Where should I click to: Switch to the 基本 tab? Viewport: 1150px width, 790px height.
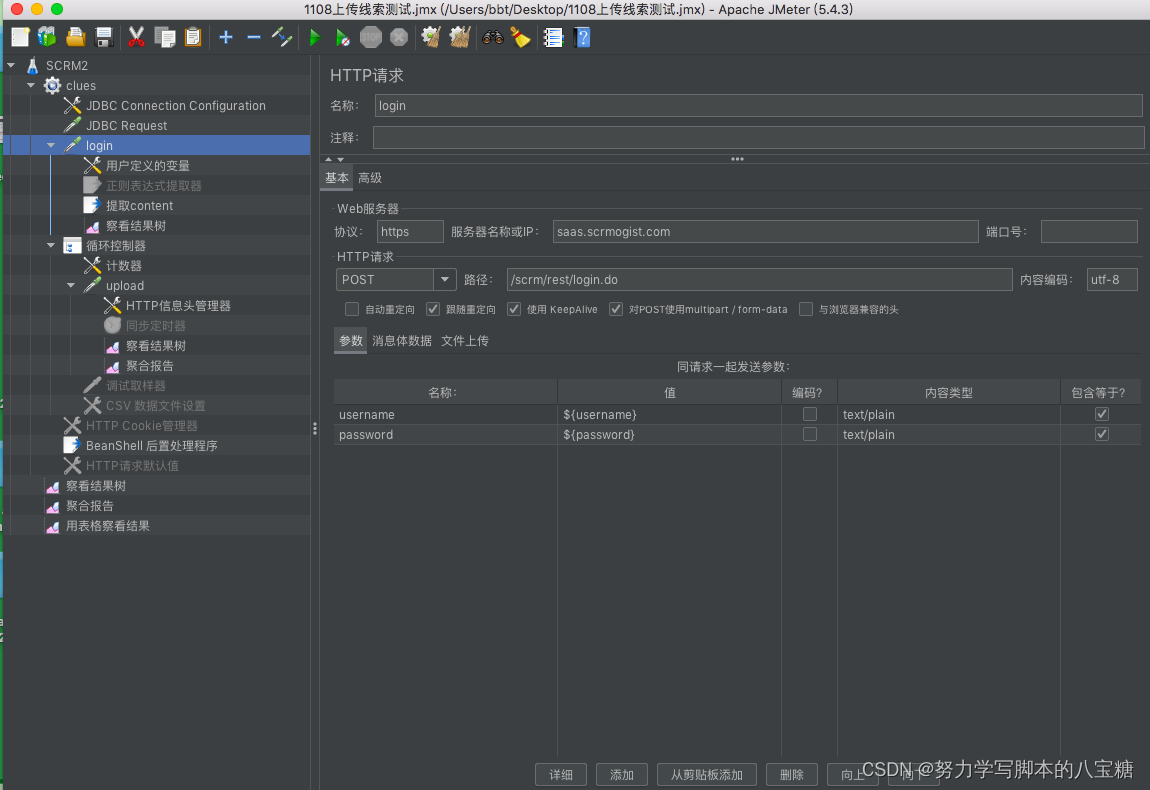337,178
